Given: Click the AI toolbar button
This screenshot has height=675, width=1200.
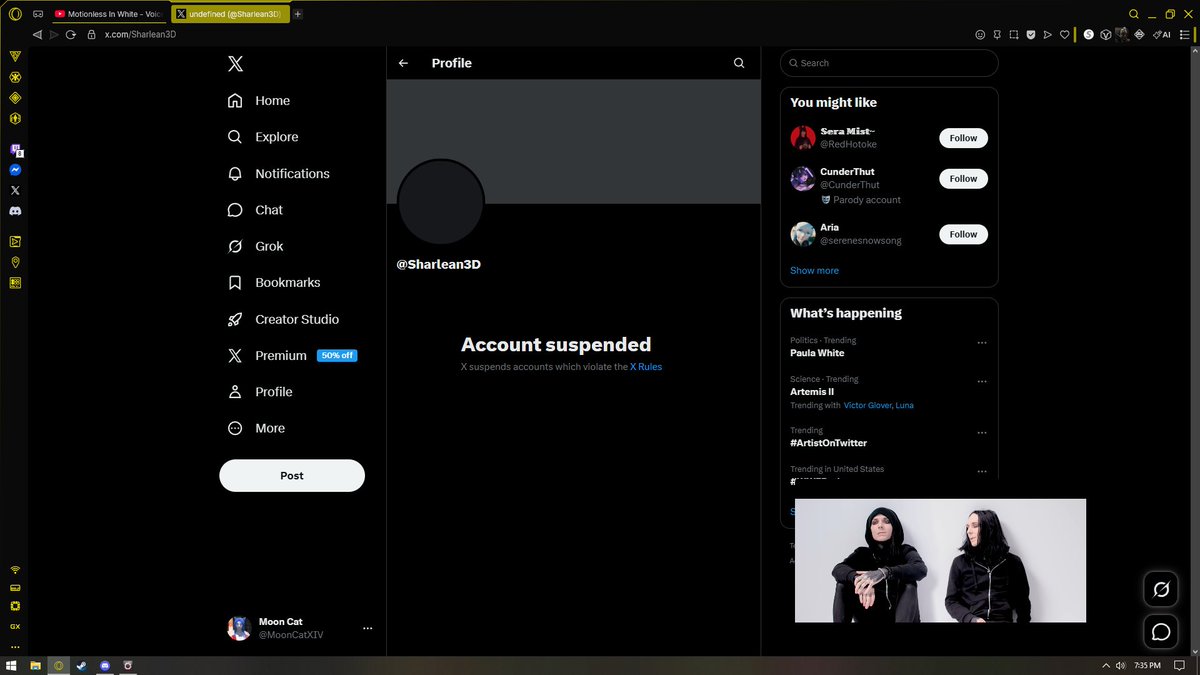Looking at the screenshot, I should [1162, 34].
